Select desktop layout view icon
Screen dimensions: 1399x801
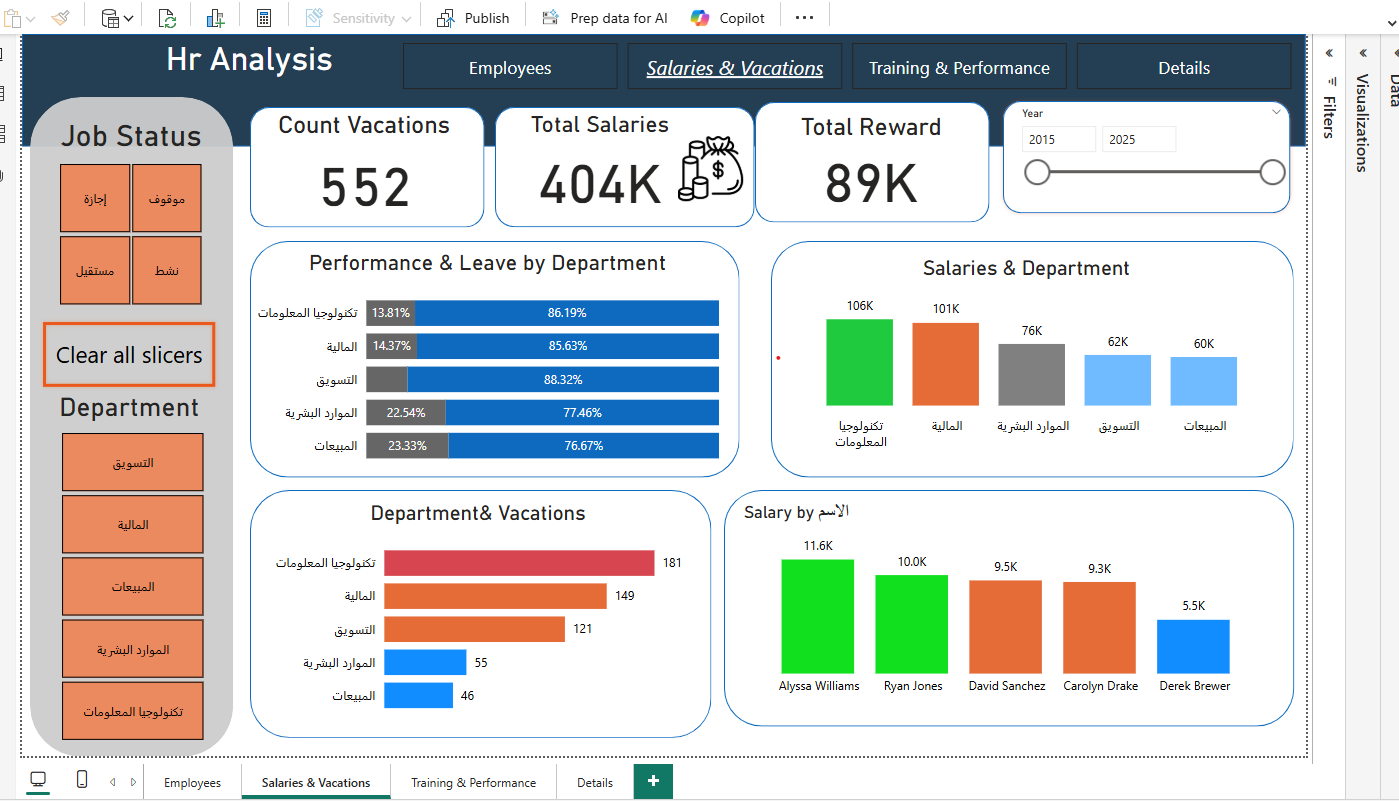click(x=38, y=780)
